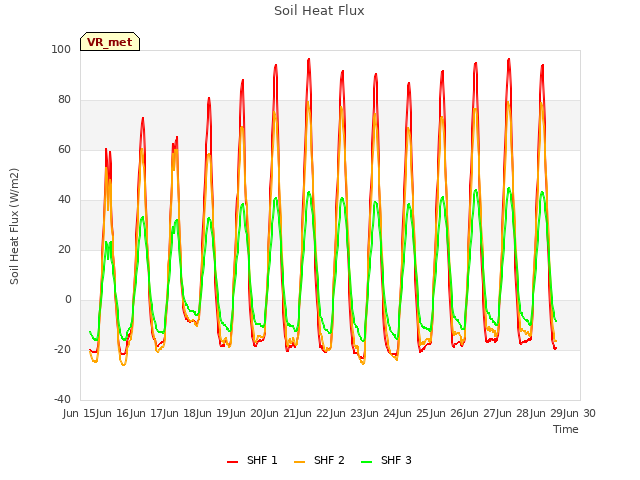Click the VR_met annotation label

pos(110,42)
